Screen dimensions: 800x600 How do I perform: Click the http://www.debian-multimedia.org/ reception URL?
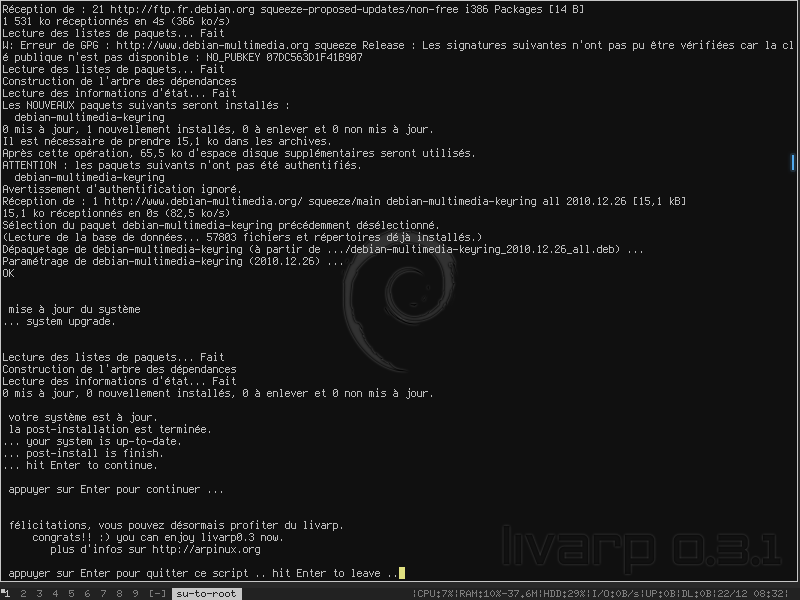tap(203, 202)
